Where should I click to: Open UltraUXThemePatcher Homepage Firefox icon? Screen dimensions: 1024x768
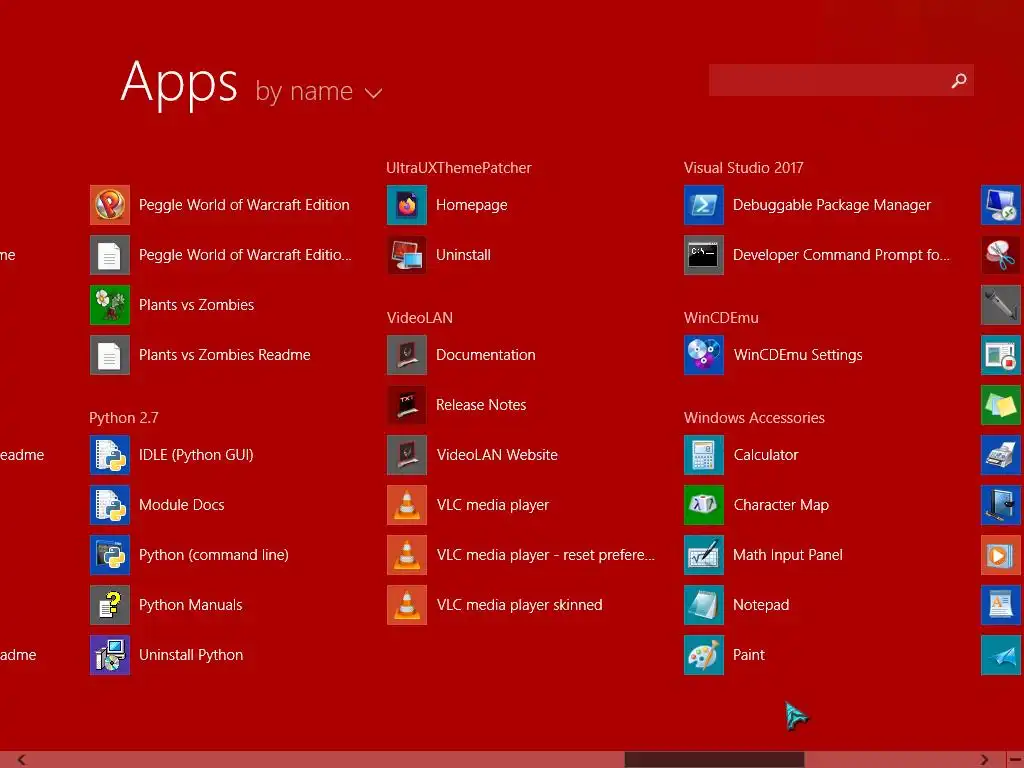click(x=407, y=205)
